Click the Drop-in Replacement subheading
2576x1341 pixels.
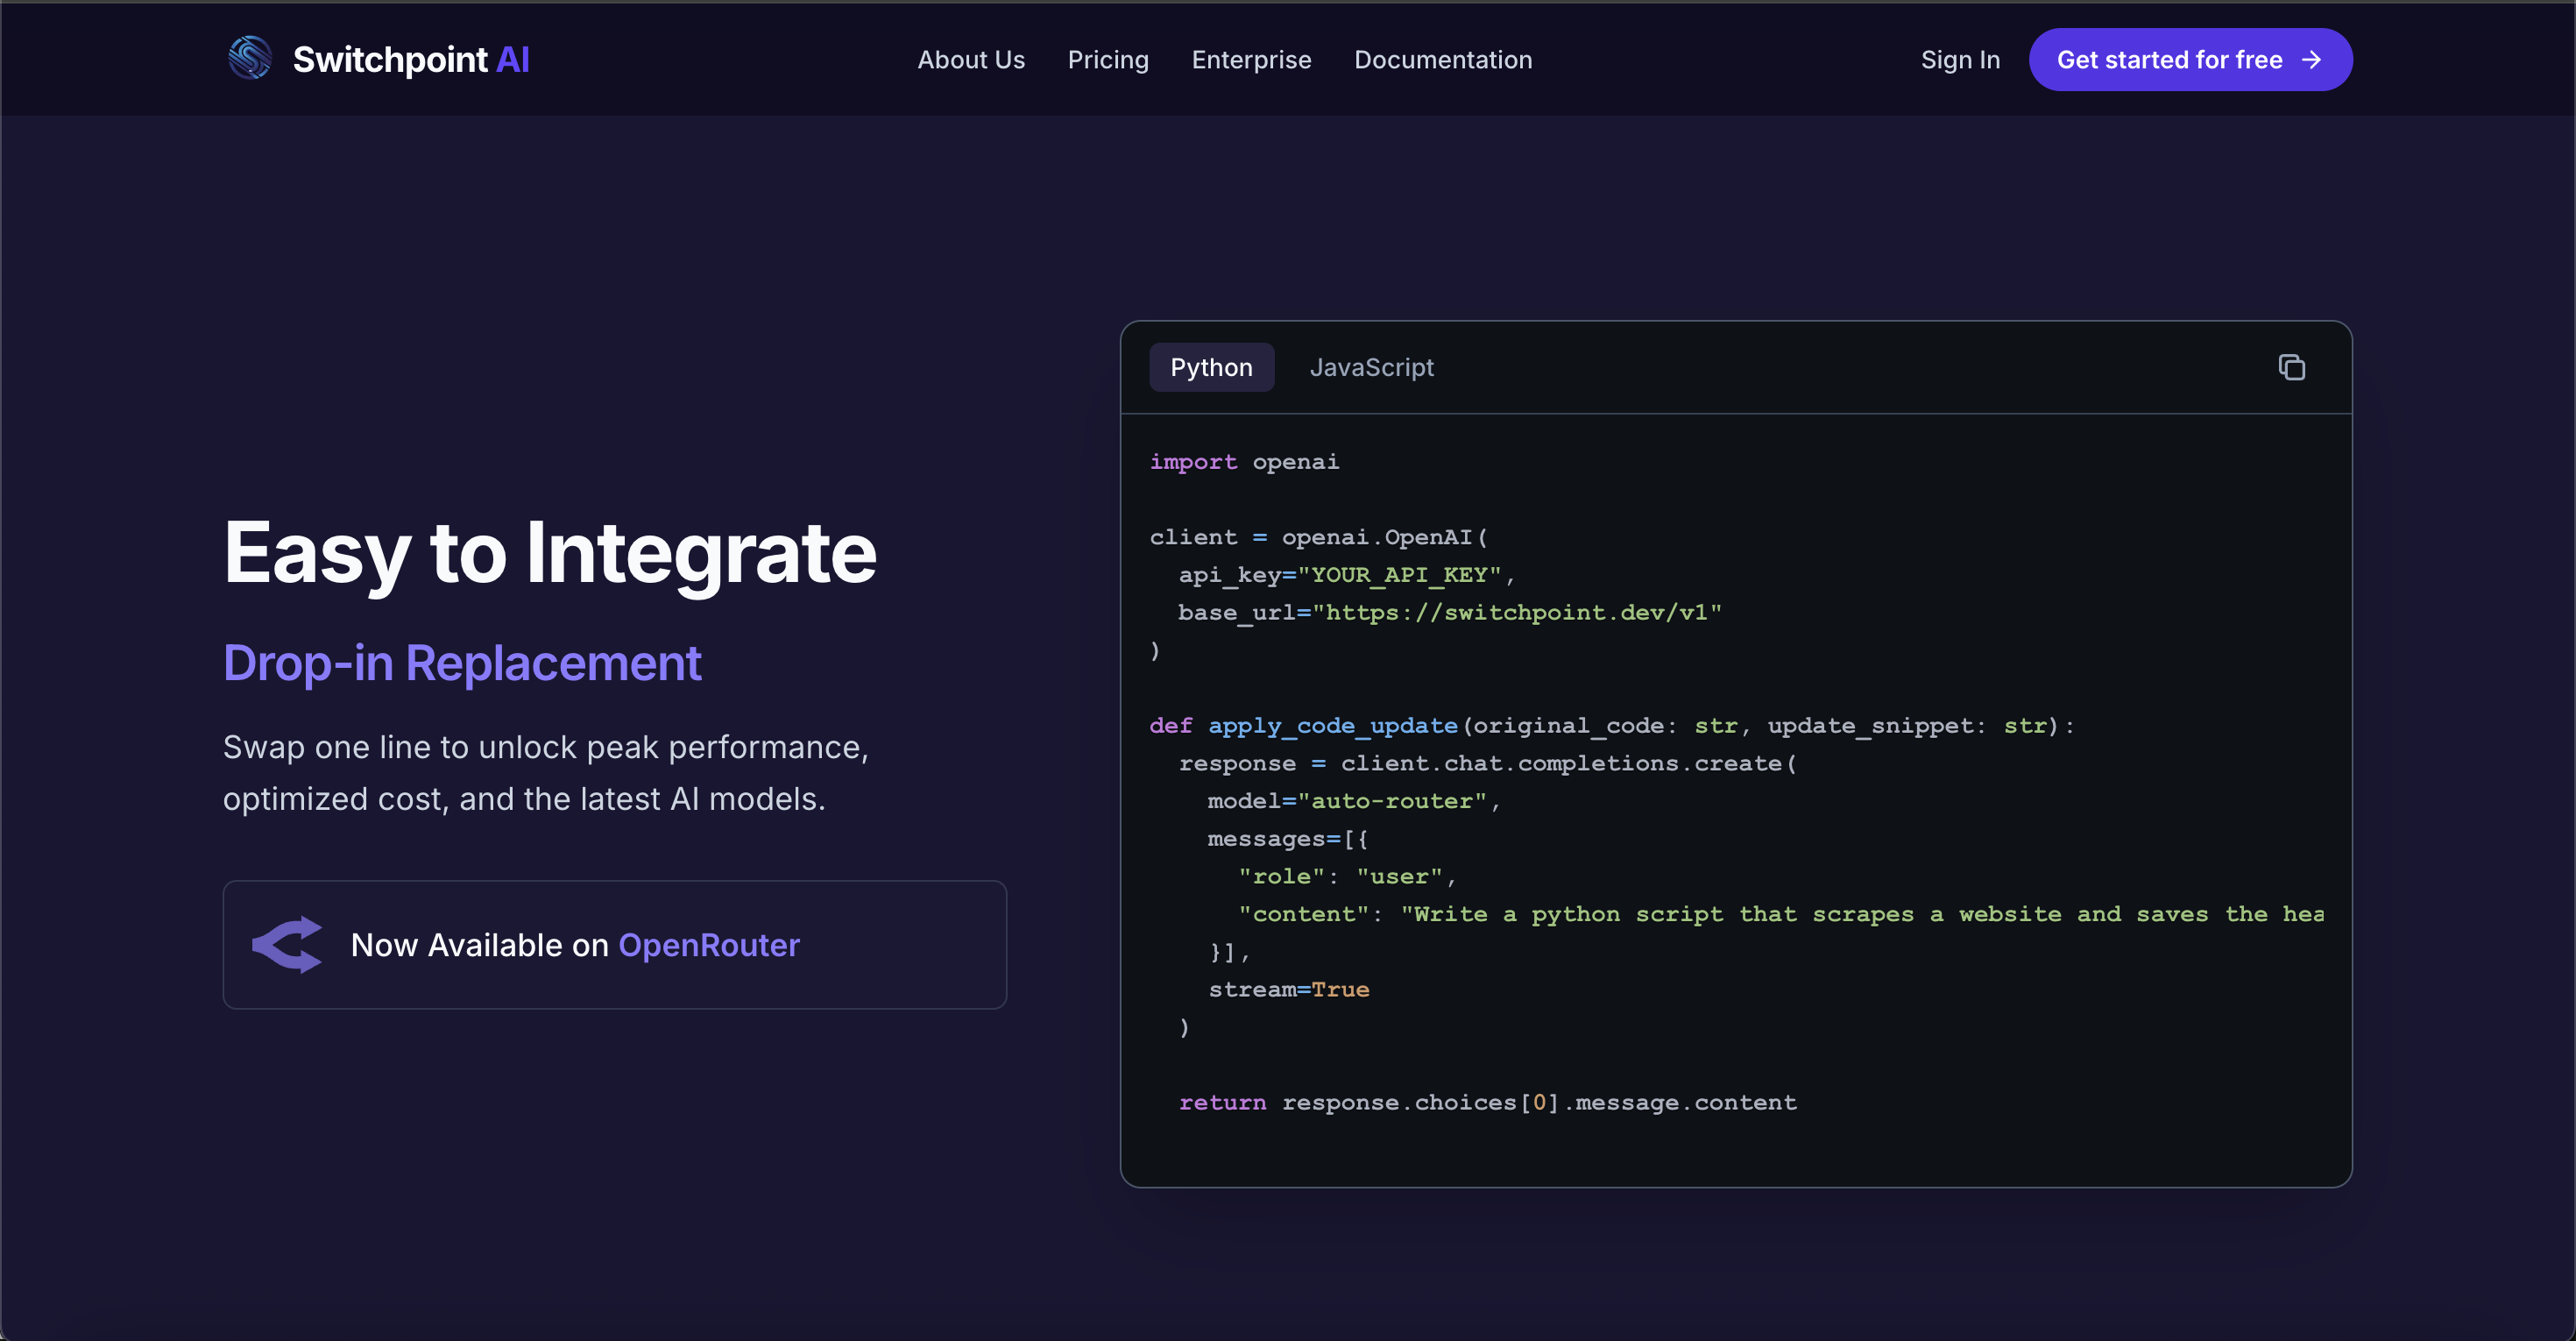(x=462, y=663)
